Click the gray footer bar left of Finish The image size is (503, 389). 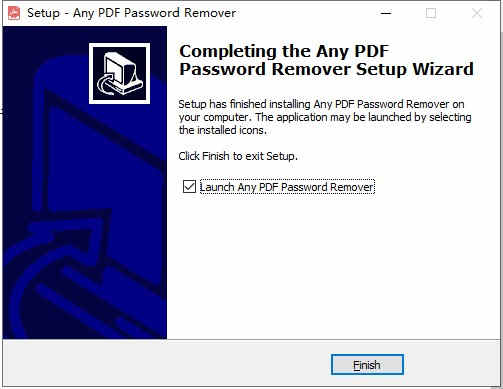click(167, 364)
